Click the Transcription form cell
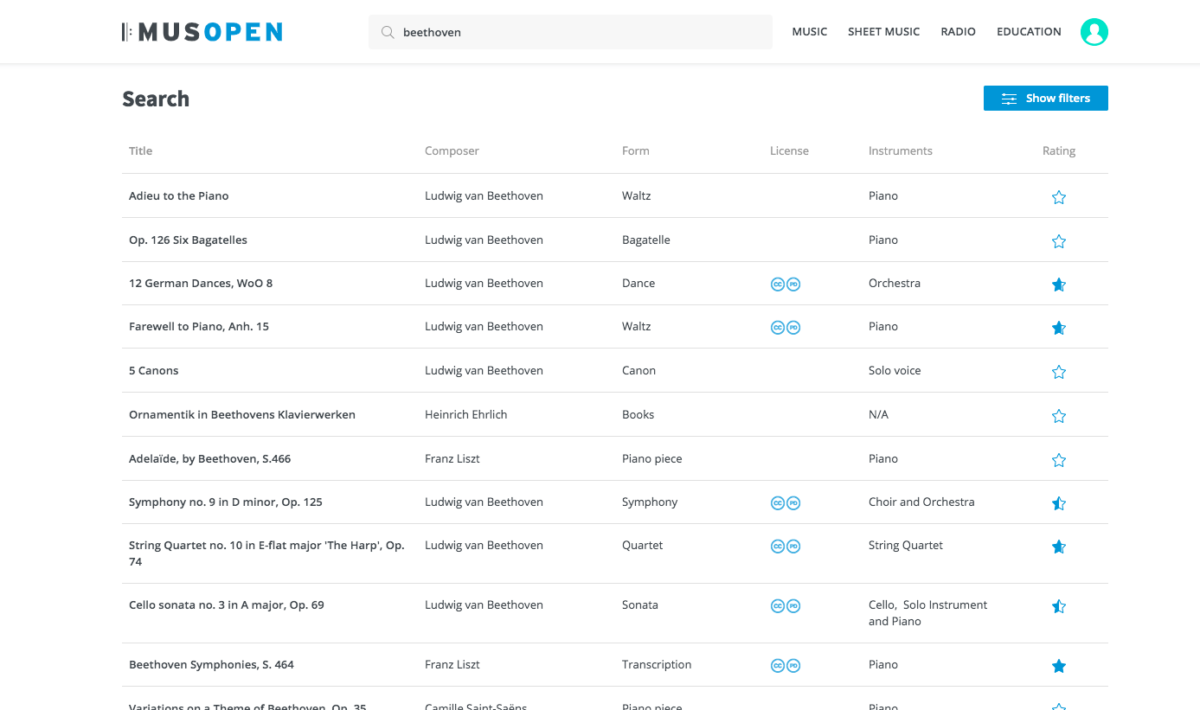 (657, 664)
